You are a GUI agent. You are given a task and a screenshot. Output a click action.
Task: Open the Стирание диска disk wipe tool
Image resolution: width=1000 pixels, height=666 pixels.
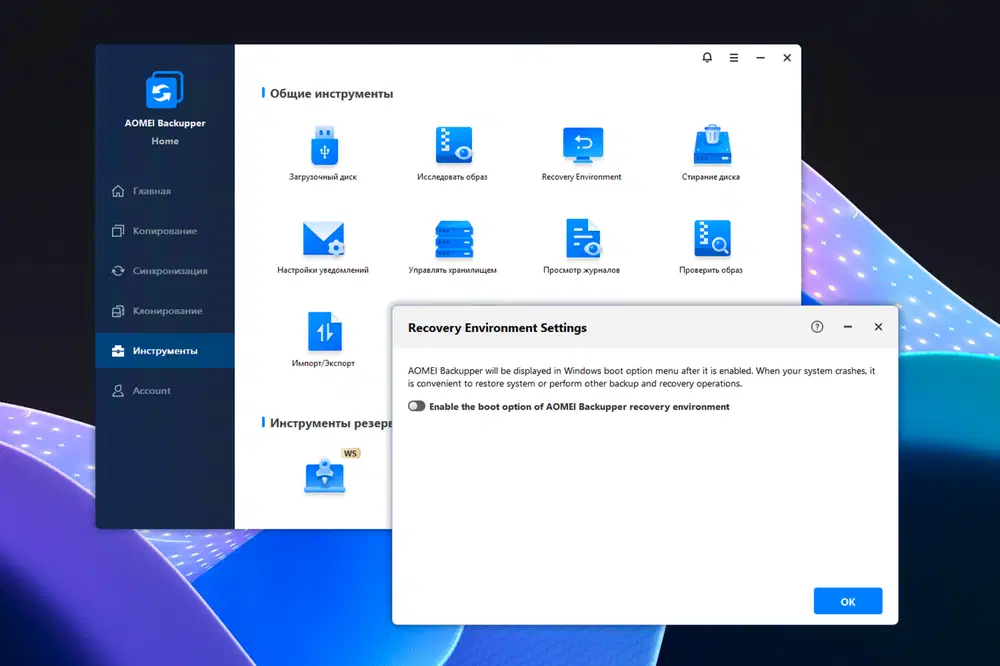(x=711, y=153)
